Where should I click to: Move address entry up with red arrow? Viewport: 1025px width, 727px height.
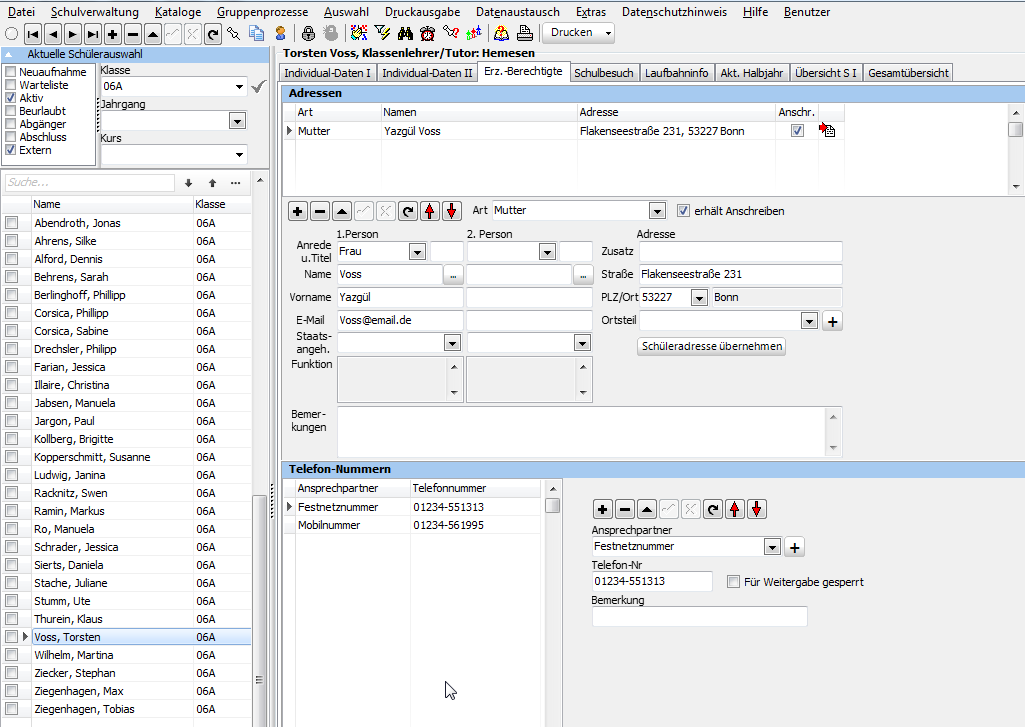(x=429, y=211)
